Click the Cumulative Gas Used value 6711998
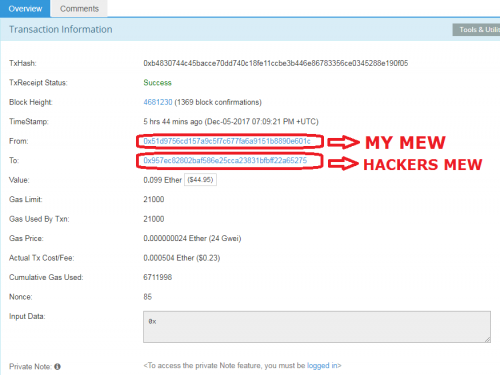This screenshot has height=375, width=500. pyautogui.click(x=158, y=277)
